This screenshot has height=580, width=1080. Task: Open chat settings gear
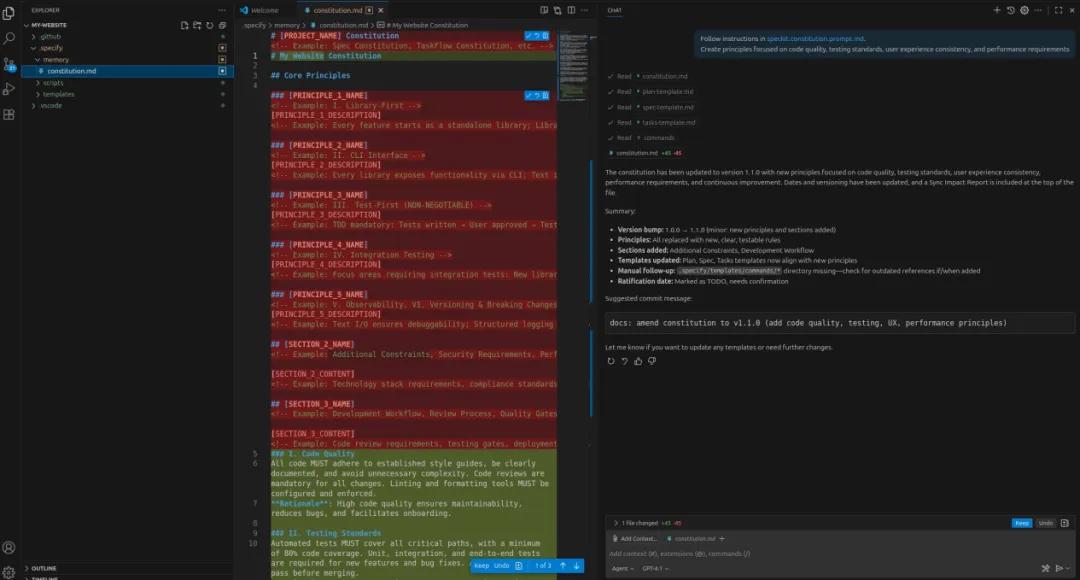[x=1024, y=10]
